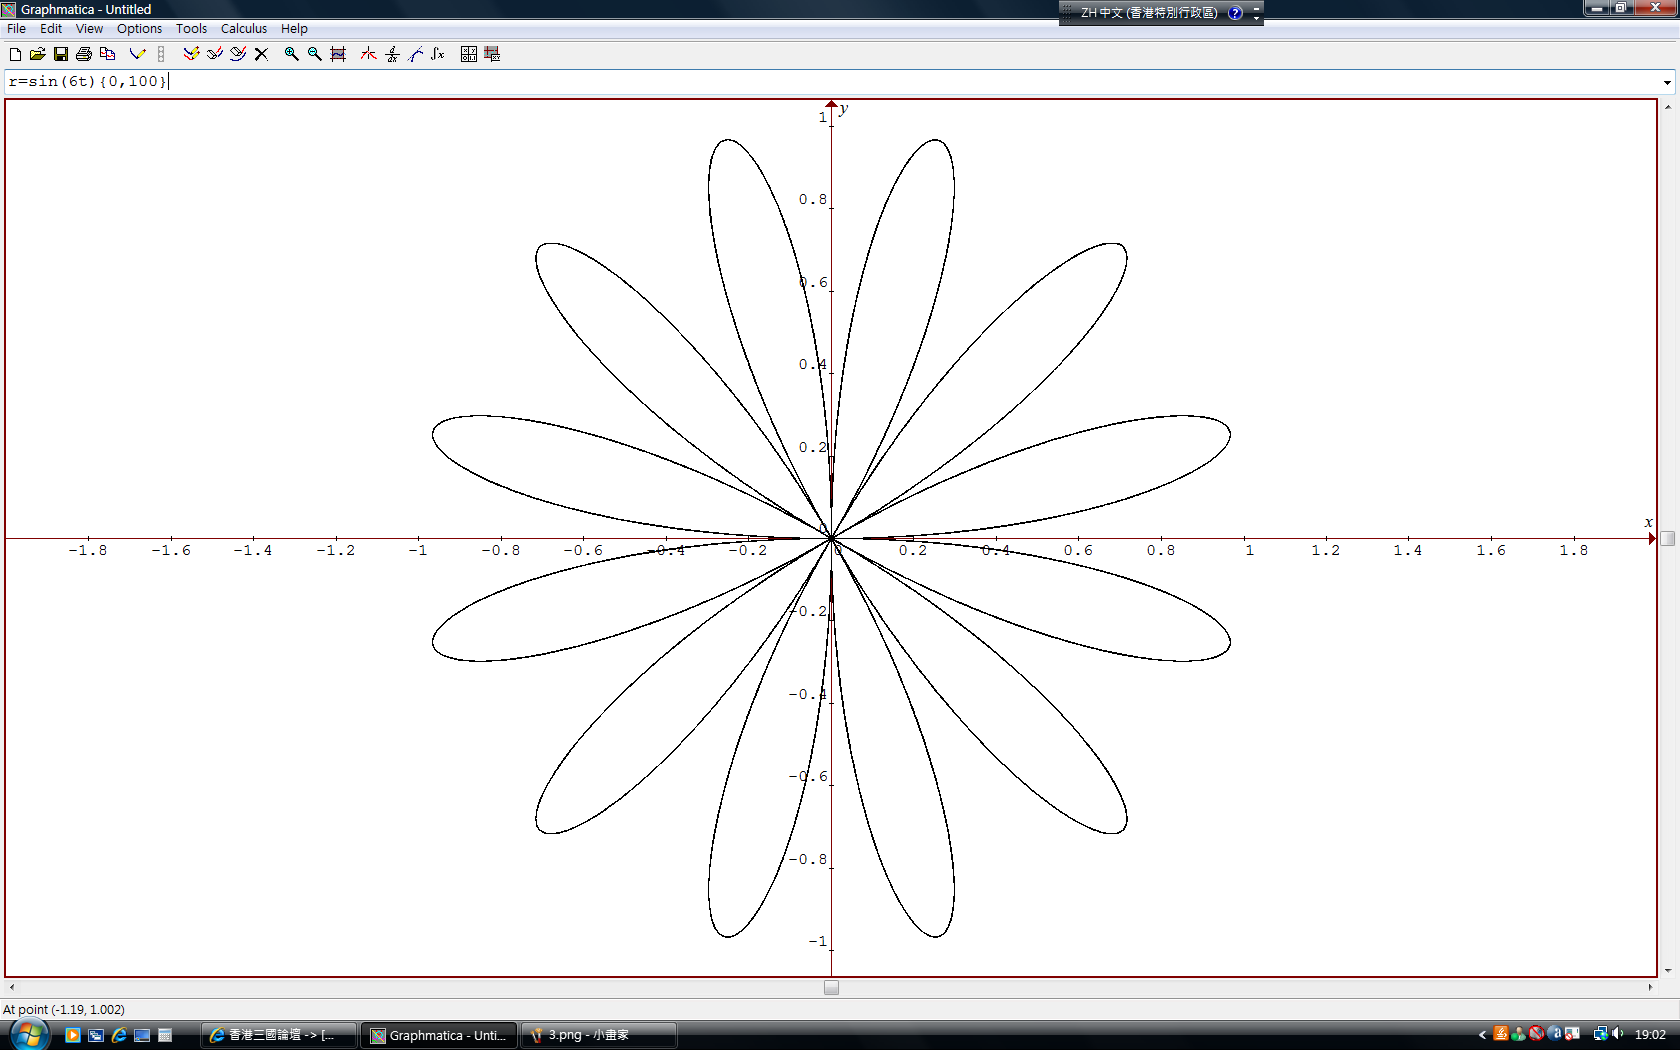This screenshot has width=1680, height=1050.
Task: Click the Graphmatica taskbar button
Action: (x=440, y=1035)
